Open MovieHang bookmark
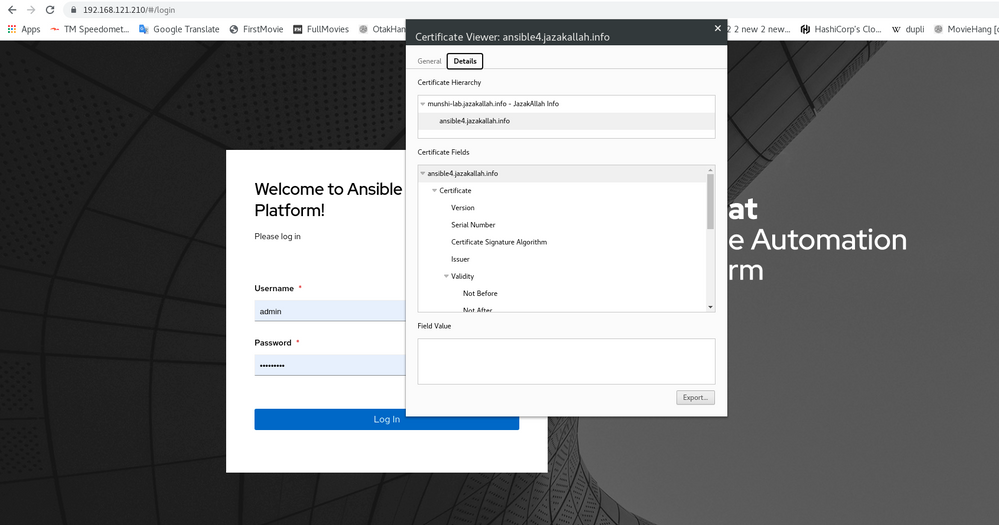999x525 pixels. tap(966, 29)
